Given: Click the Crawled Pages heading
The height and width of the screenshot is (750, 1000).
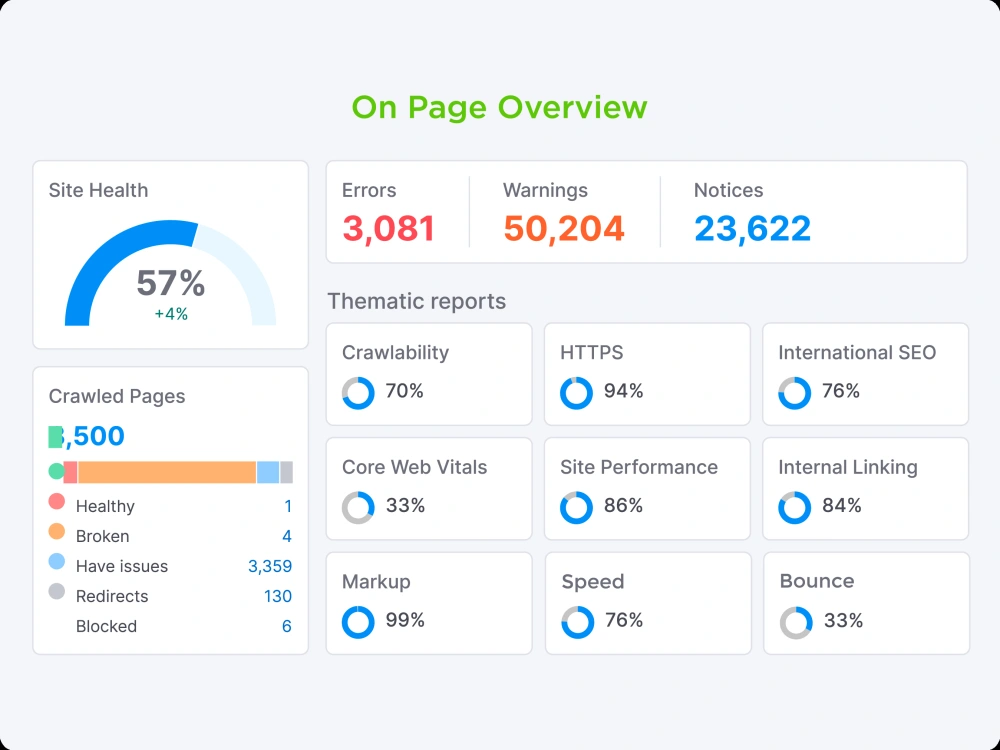Looking at the screenshot, I should click(x=117, y=396).
